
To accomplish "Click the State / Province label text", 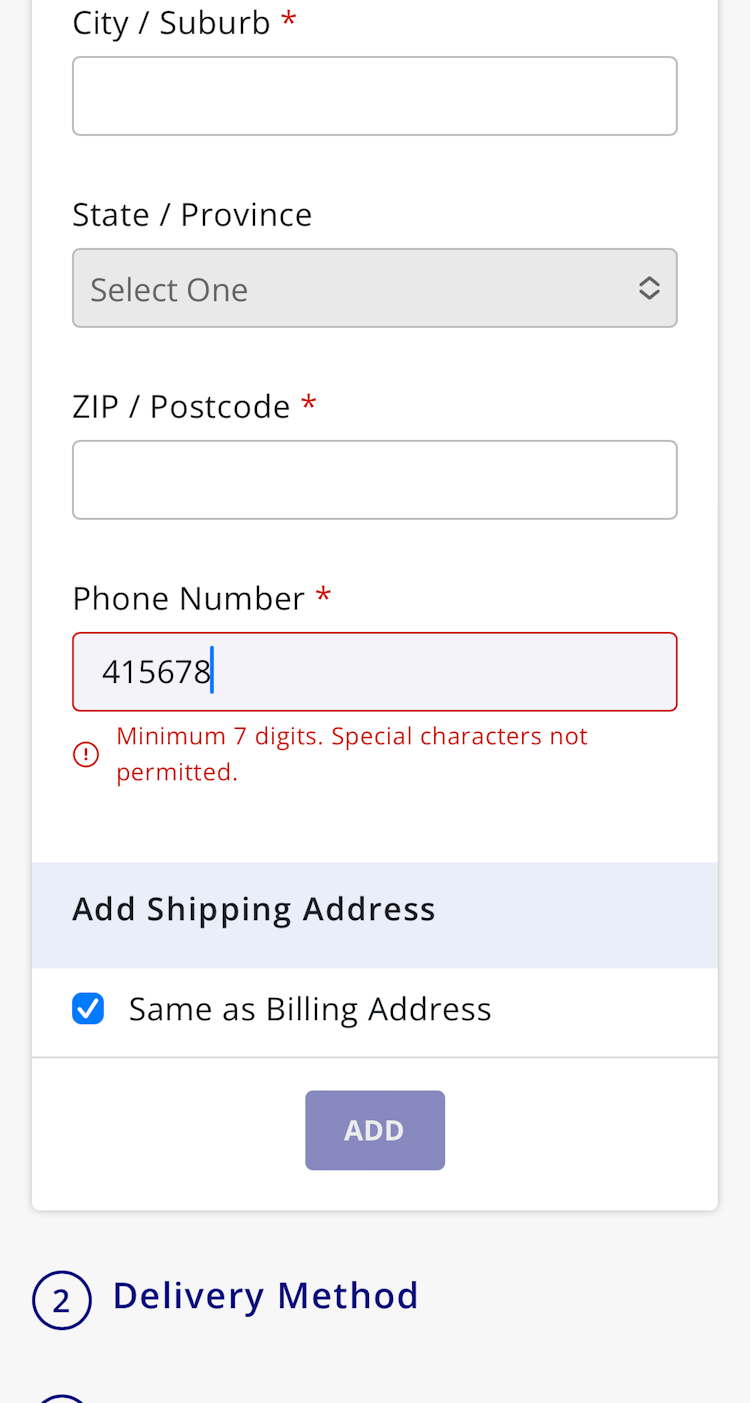I will [x=192, y=215].
